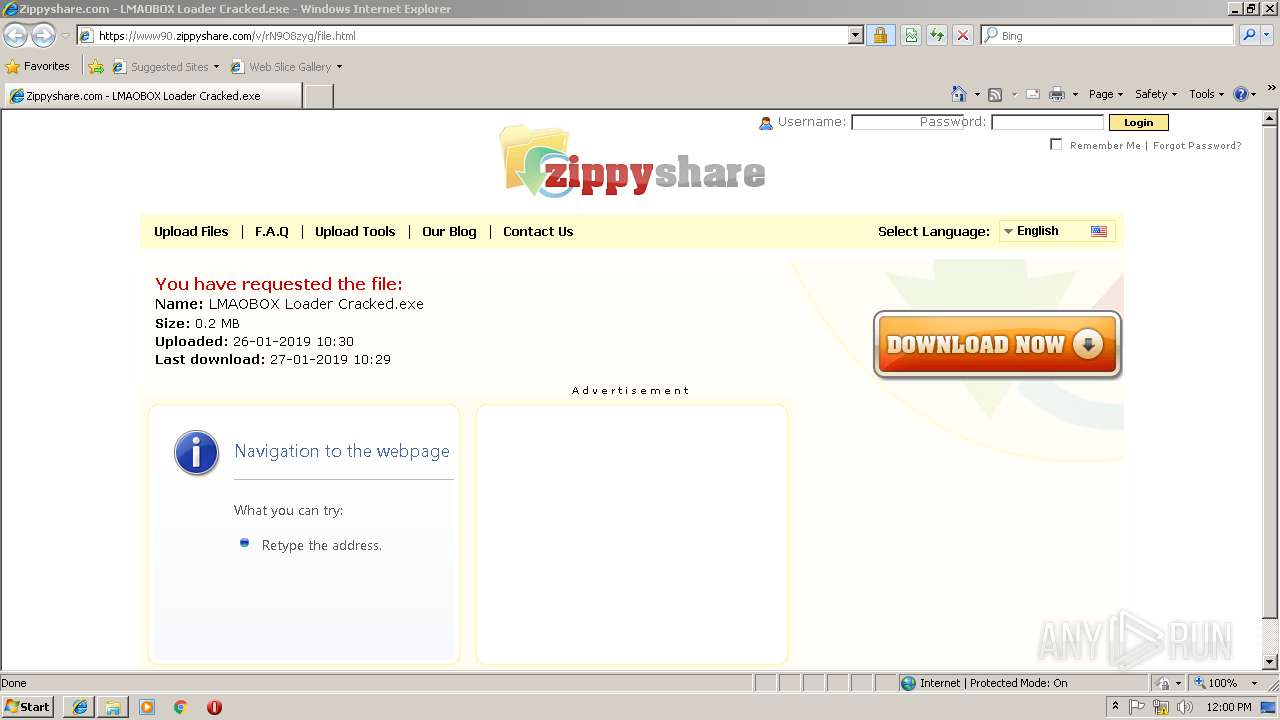
Task: Click the search magnifier button
Action: click(1249, 35)
